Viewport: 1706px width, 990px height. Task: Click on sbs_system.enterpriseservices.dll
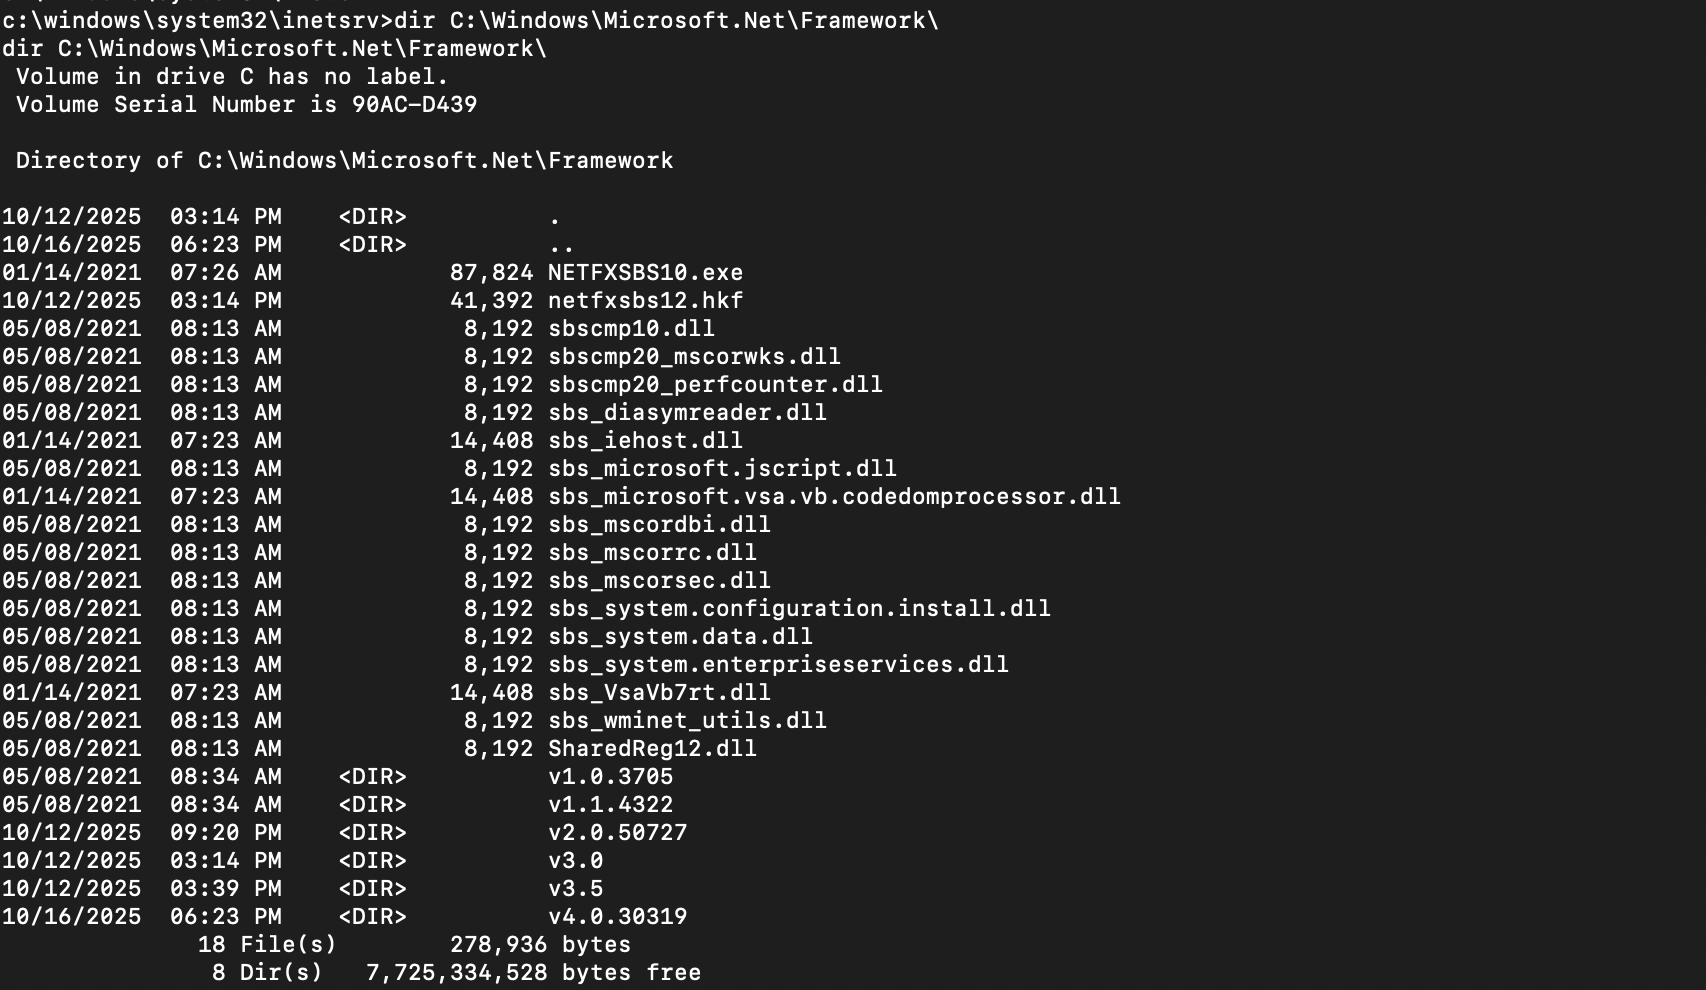[778, 665]
